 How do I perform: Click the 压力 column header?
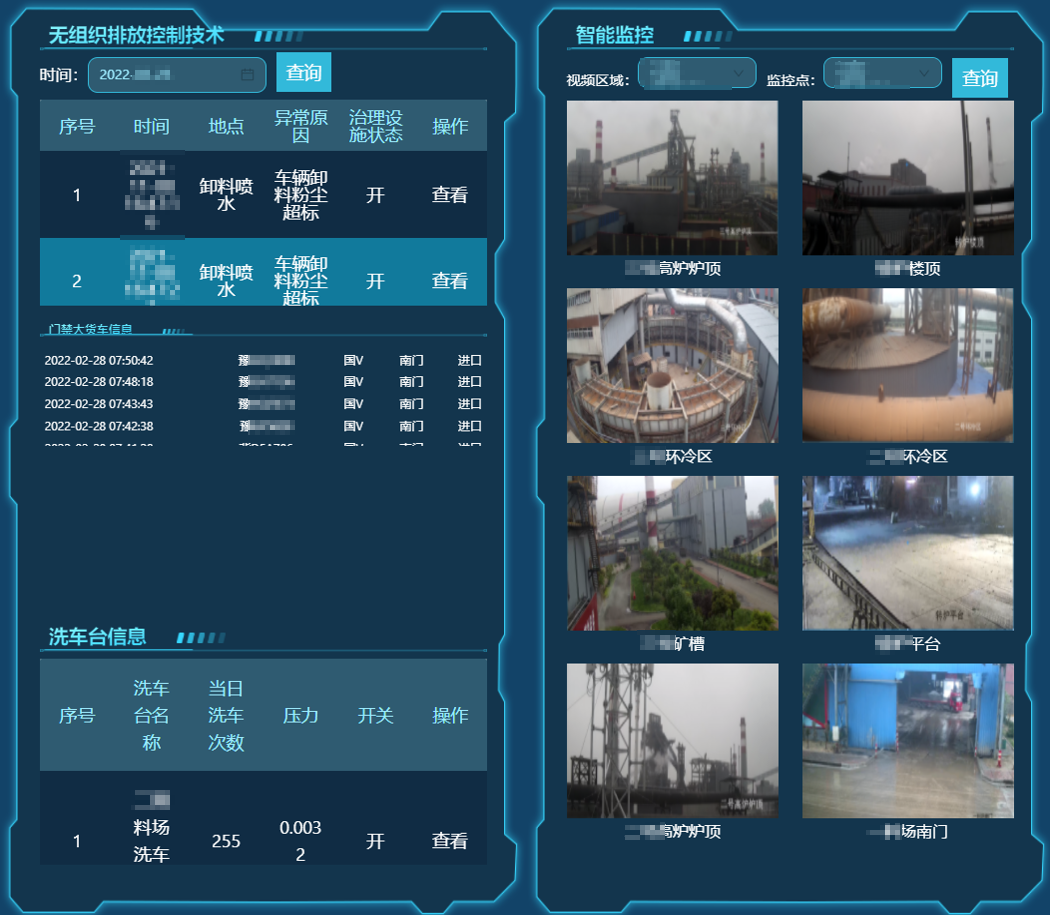pyautogui.click(x=301, y=715)
